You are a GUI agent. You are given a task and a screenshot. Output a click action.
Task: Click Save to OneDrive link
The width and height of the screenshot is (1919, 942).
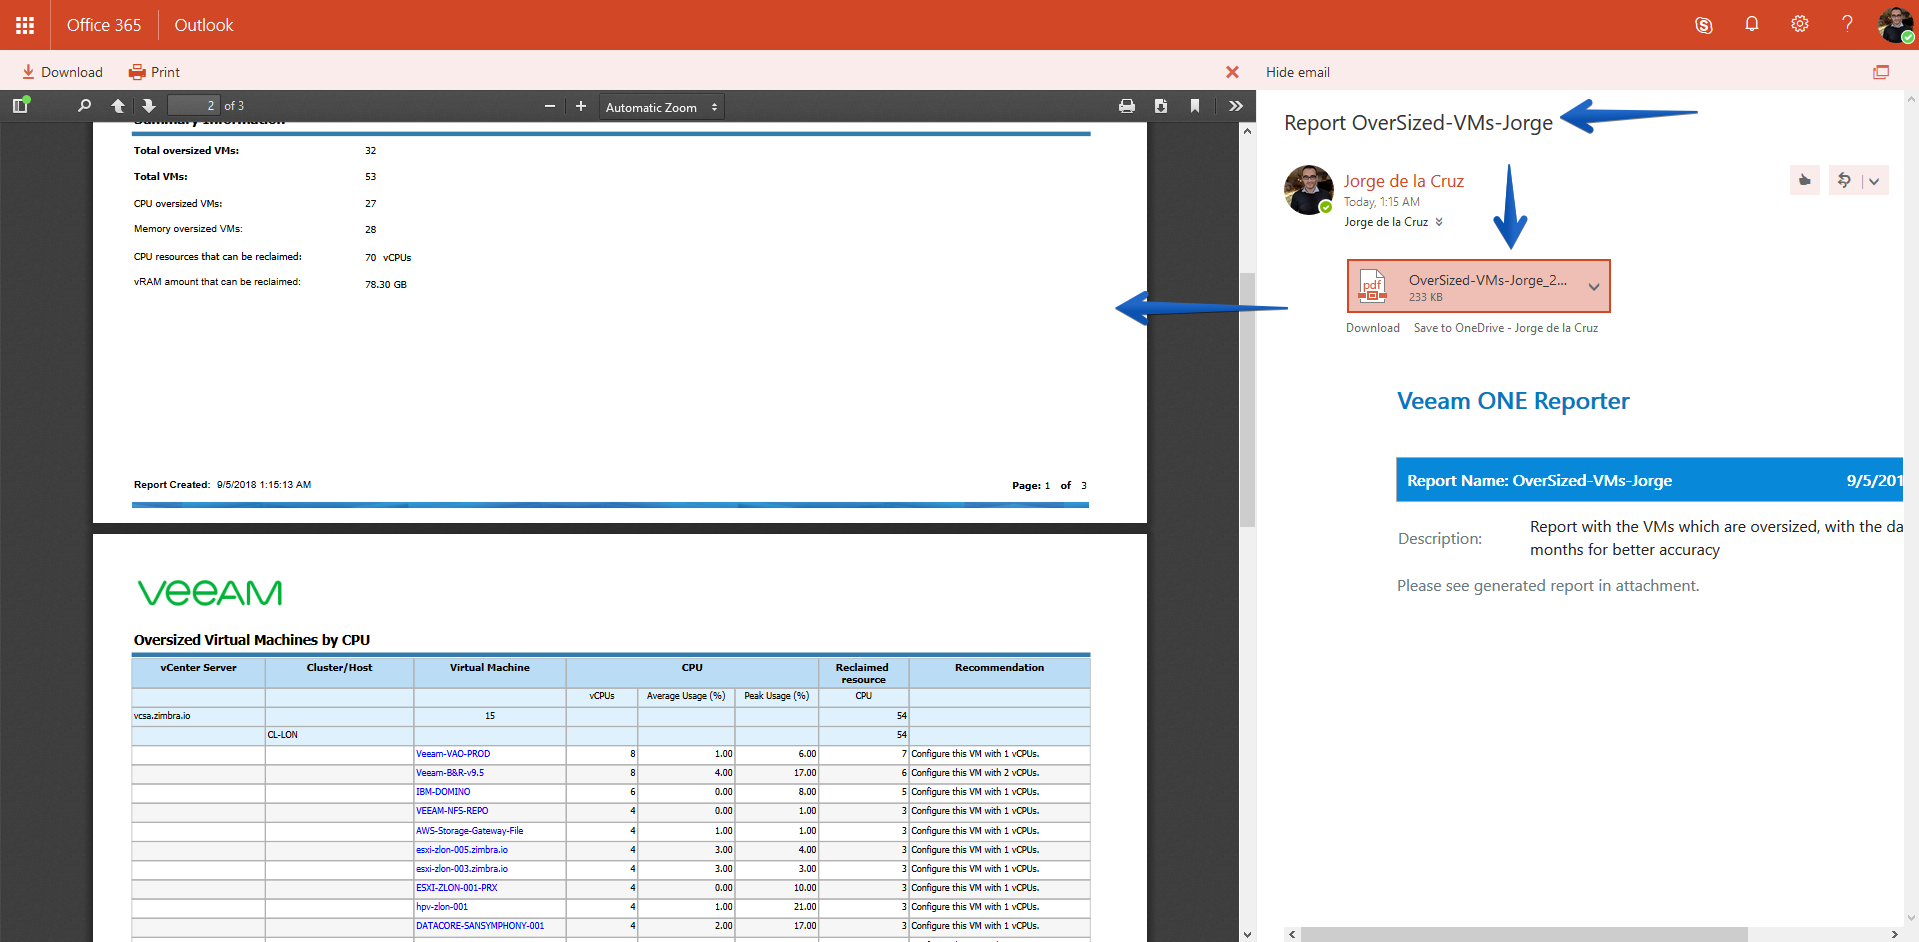pos(1505,328)
